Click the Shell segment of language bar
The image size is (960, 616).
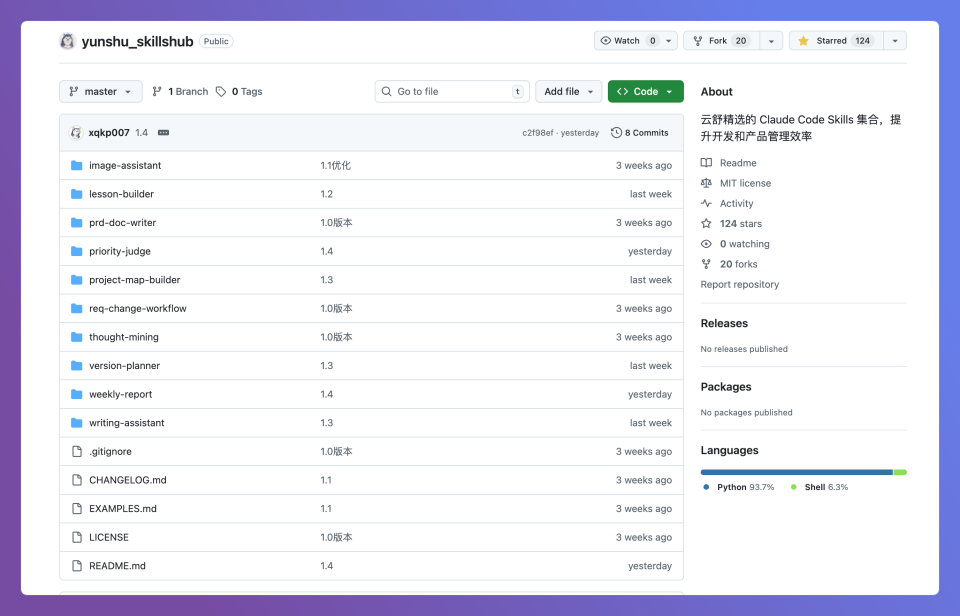[900, 472]
